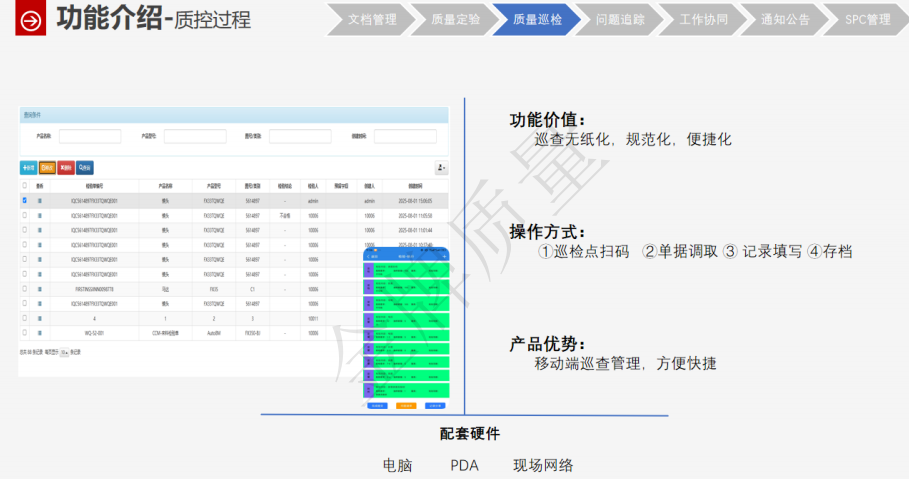Tap the orange button at the mobile screen bottom
Screen dimensions: 909x479
405,406
